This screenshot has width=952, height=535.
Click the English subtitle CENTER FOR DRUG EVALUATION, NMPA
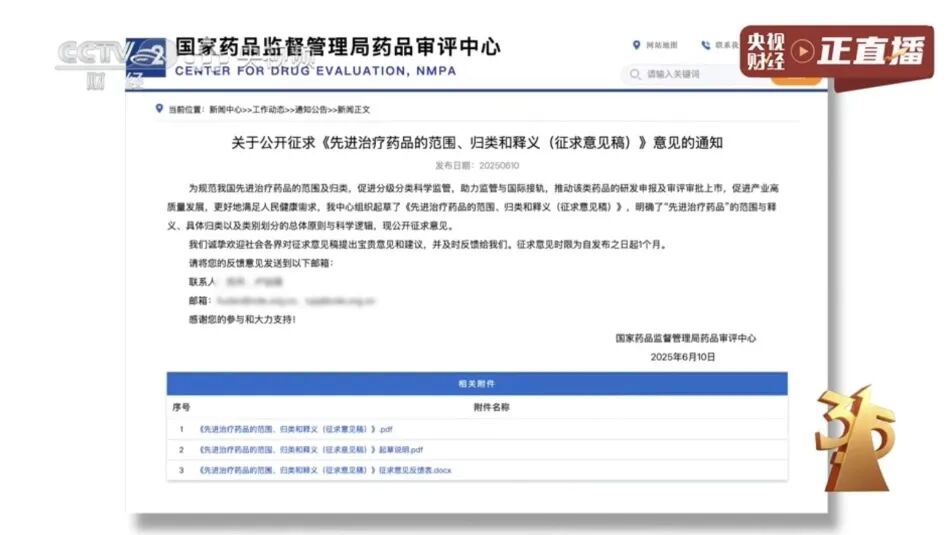(316, 71)
